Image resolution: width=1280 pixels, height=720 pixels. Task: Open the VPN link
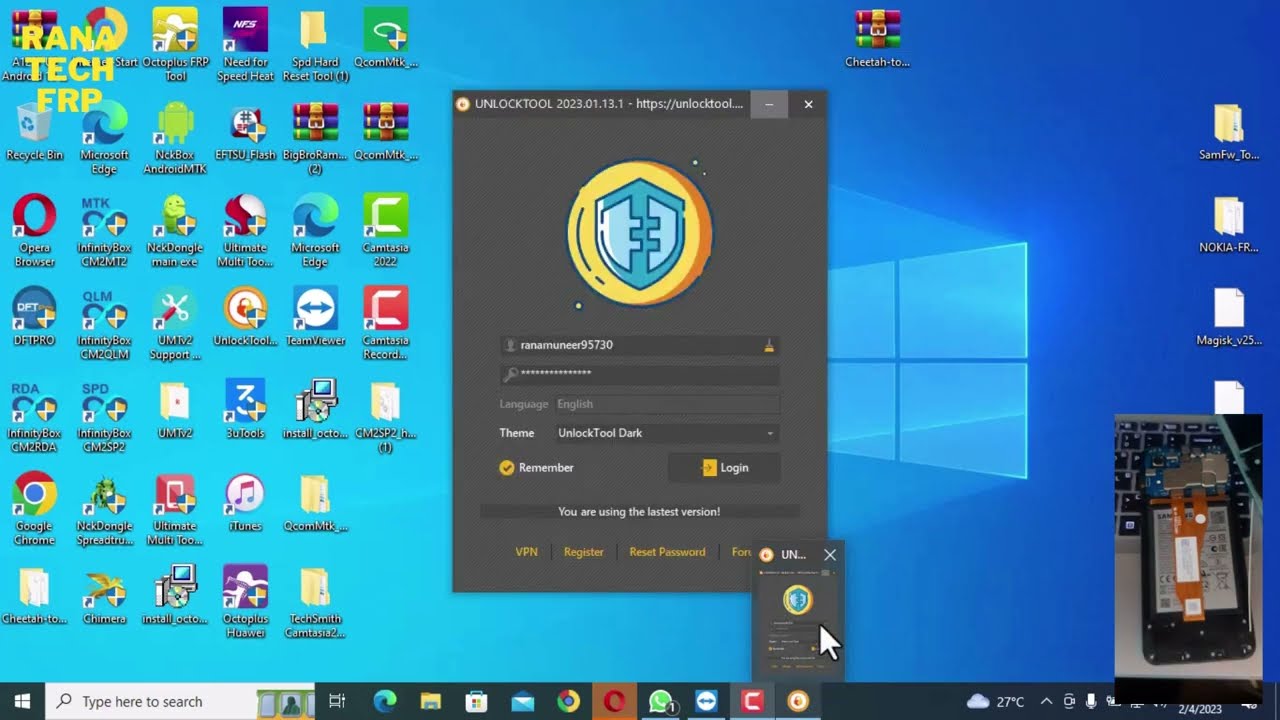[526, 552]
